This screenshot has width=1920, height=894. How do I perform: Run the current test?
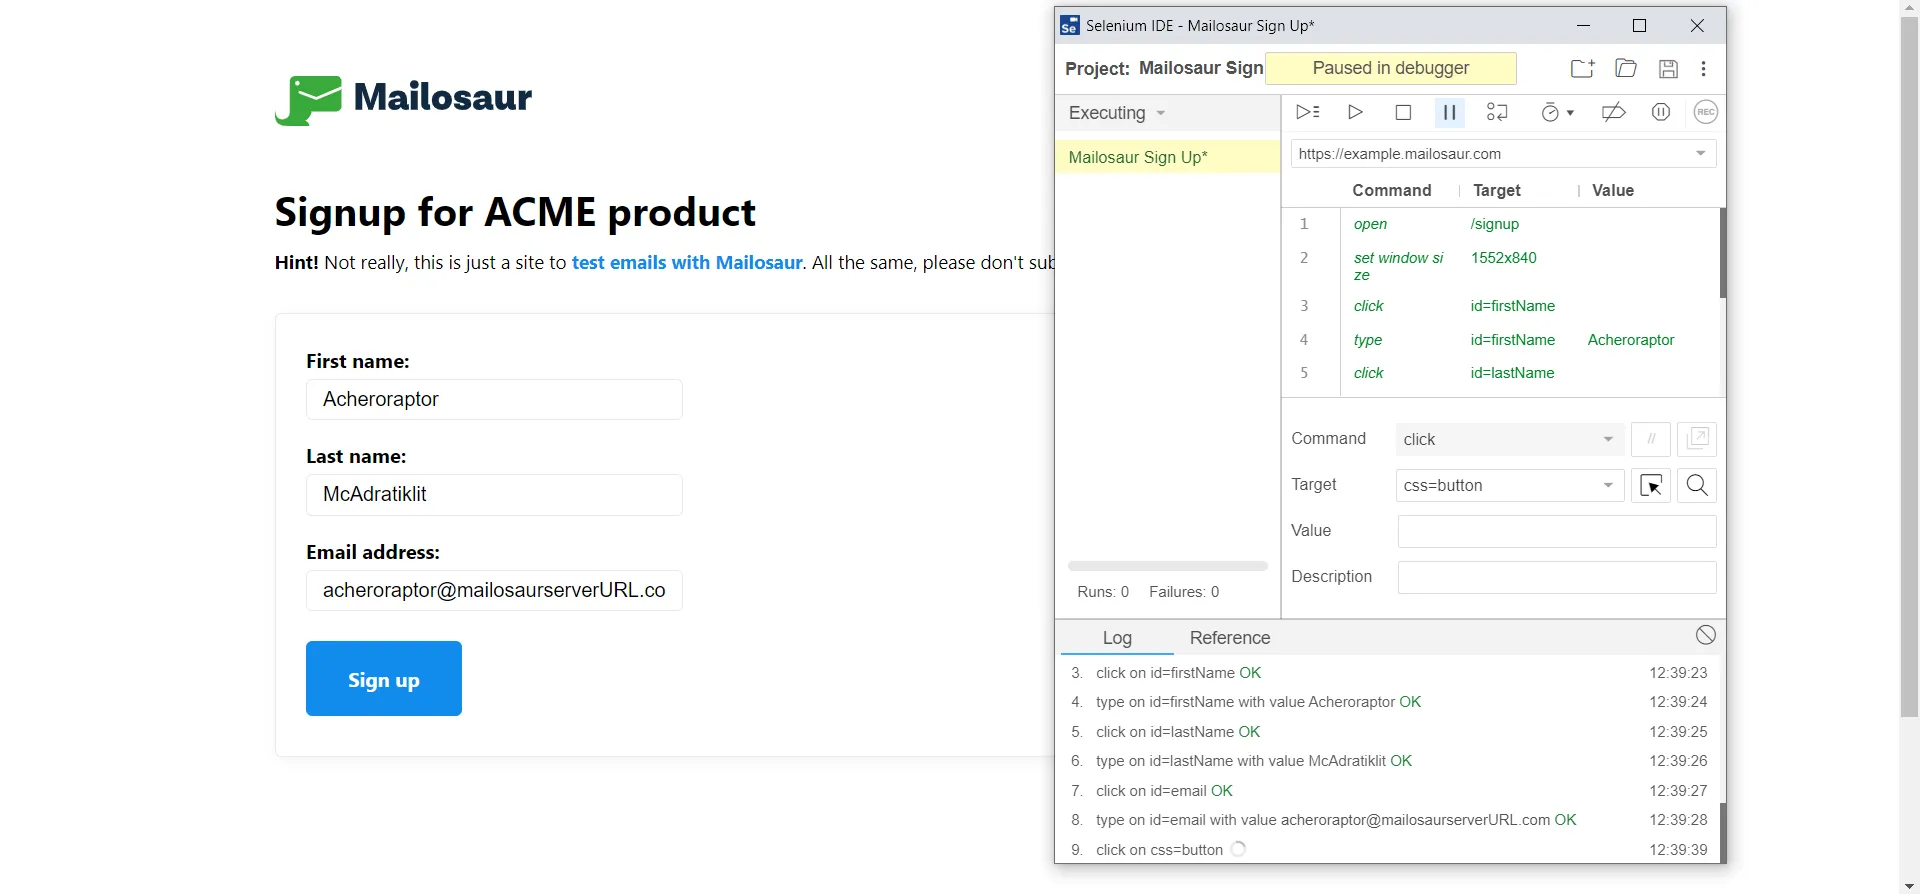(x=1355, y=112)
